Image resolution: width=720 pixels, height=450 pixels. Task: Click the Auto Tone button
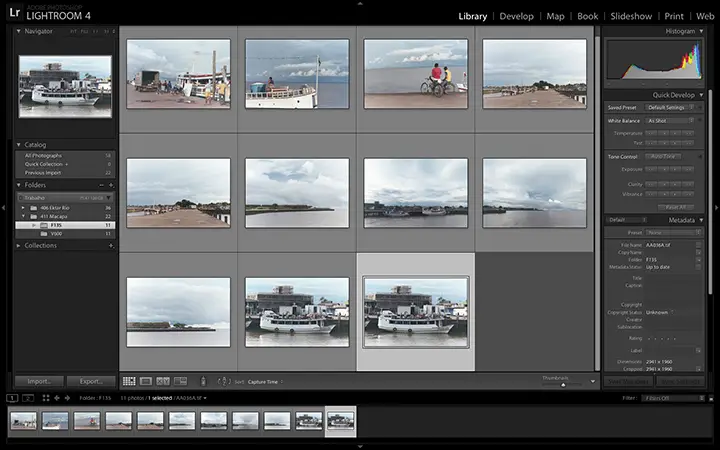(663, 157)
